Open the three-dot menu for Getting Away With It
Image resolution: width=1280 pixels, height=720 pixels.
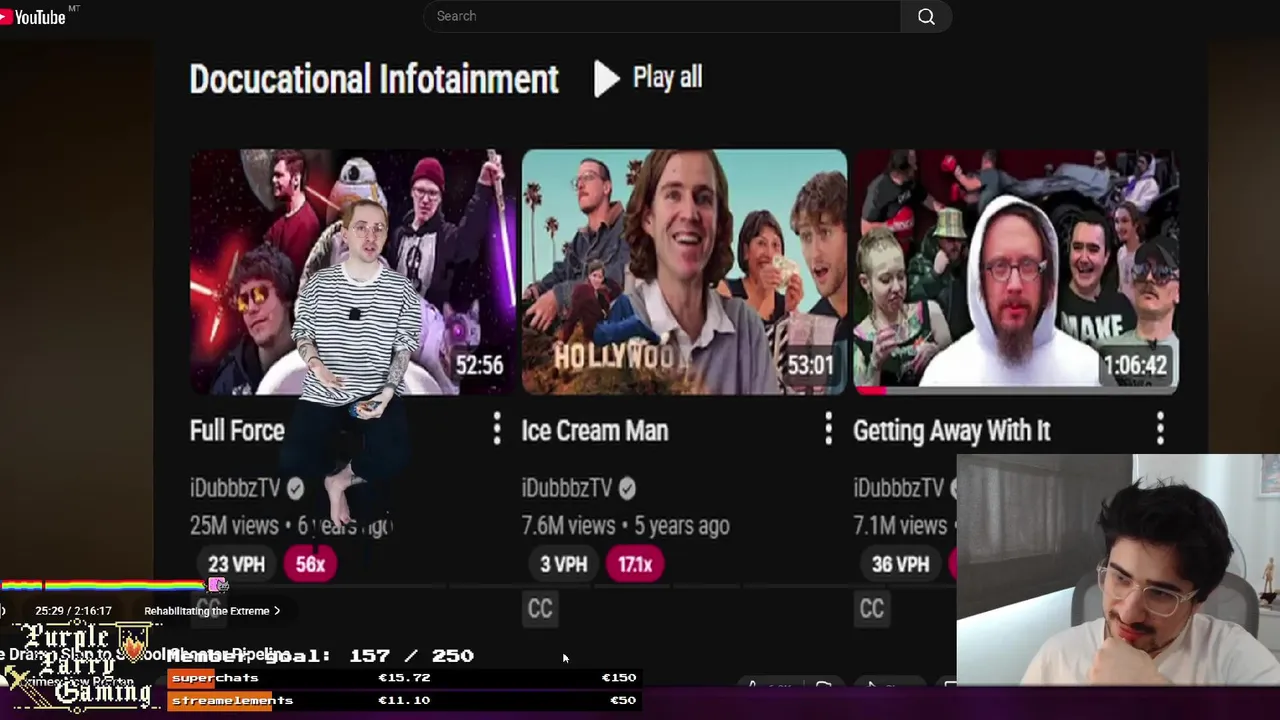(x=1160, y=429)
